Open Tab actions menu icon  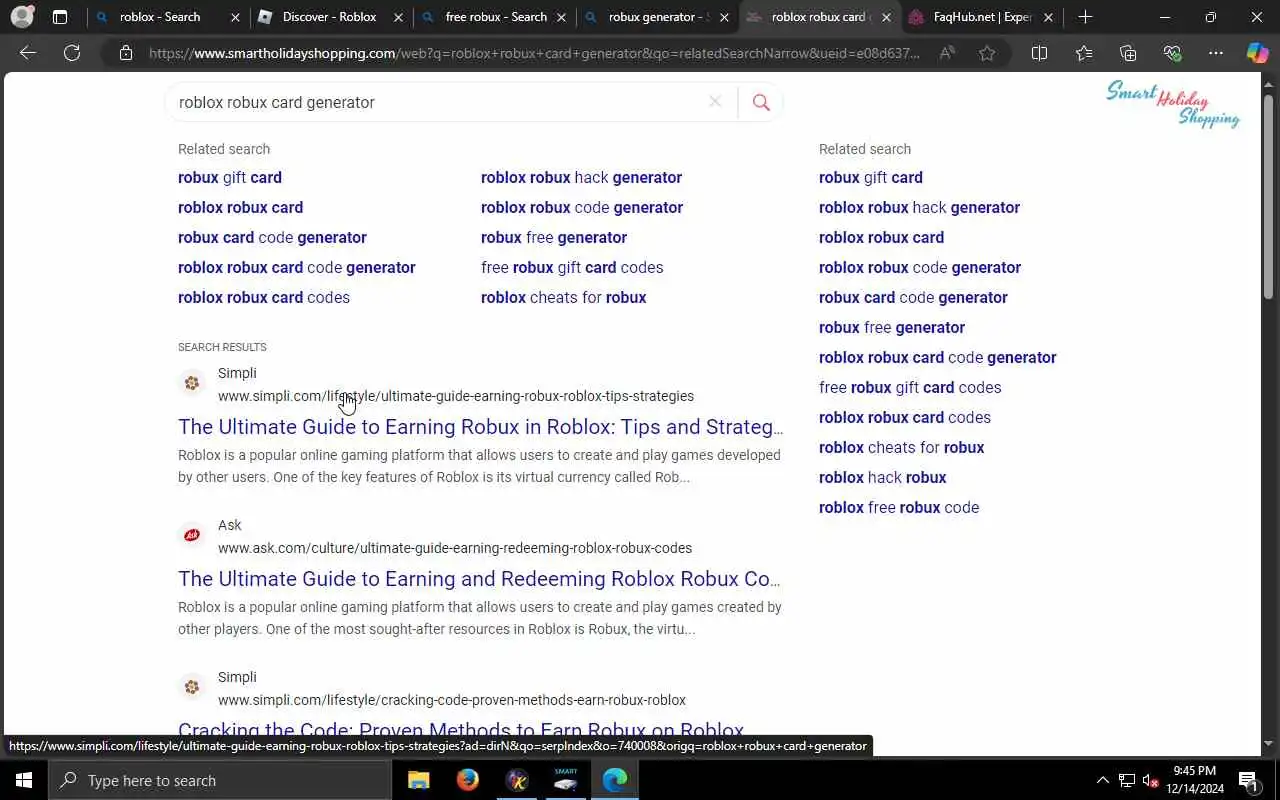click(x=60, y=17)
